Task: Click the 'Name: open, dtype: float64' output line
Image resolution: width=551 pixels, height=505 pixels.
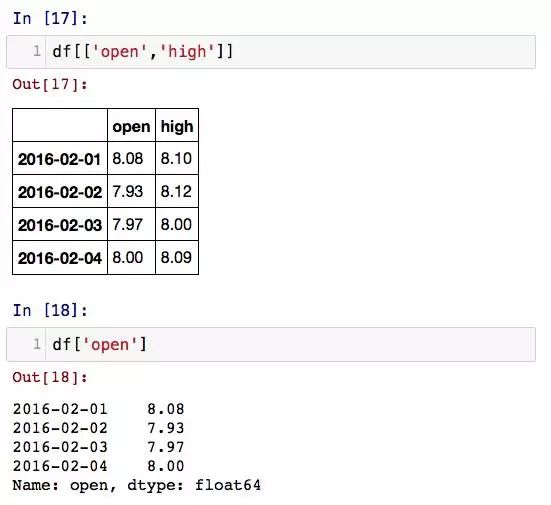Action: click(x=137, y=485)
